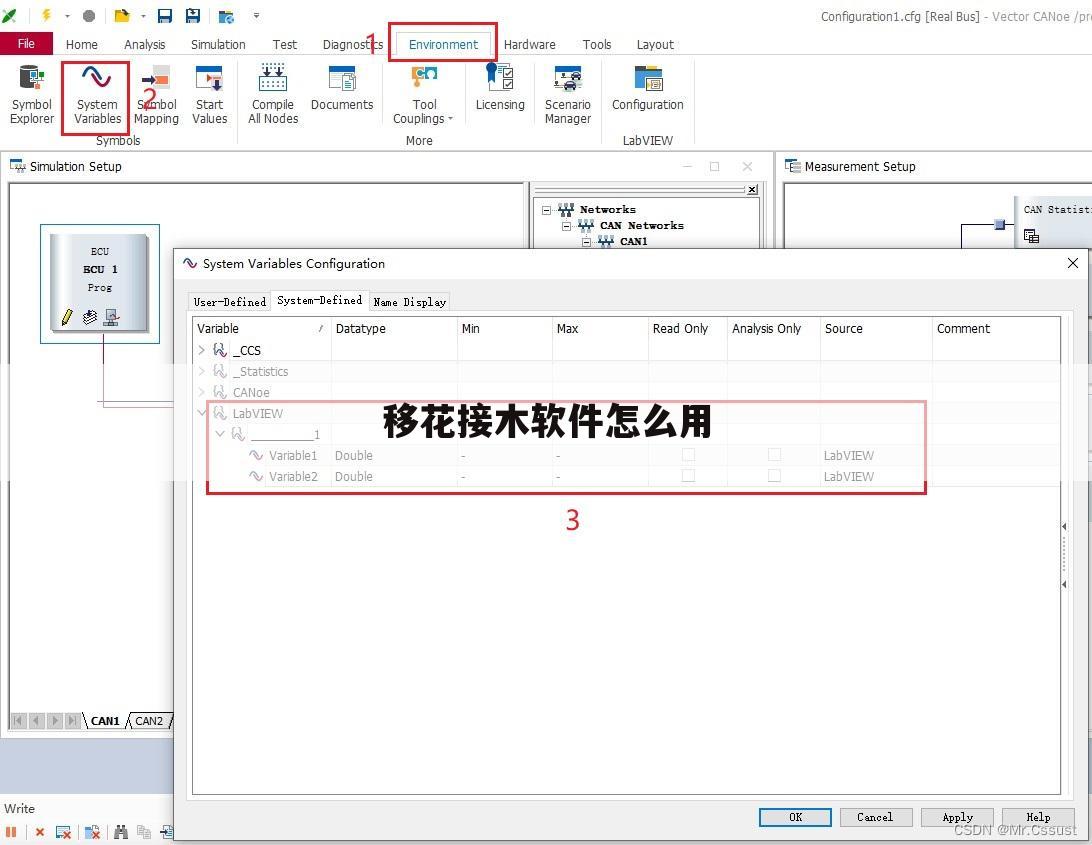Select the Name Display tab
Viewport: 1092px width, 845px height.
click(410, 302)
